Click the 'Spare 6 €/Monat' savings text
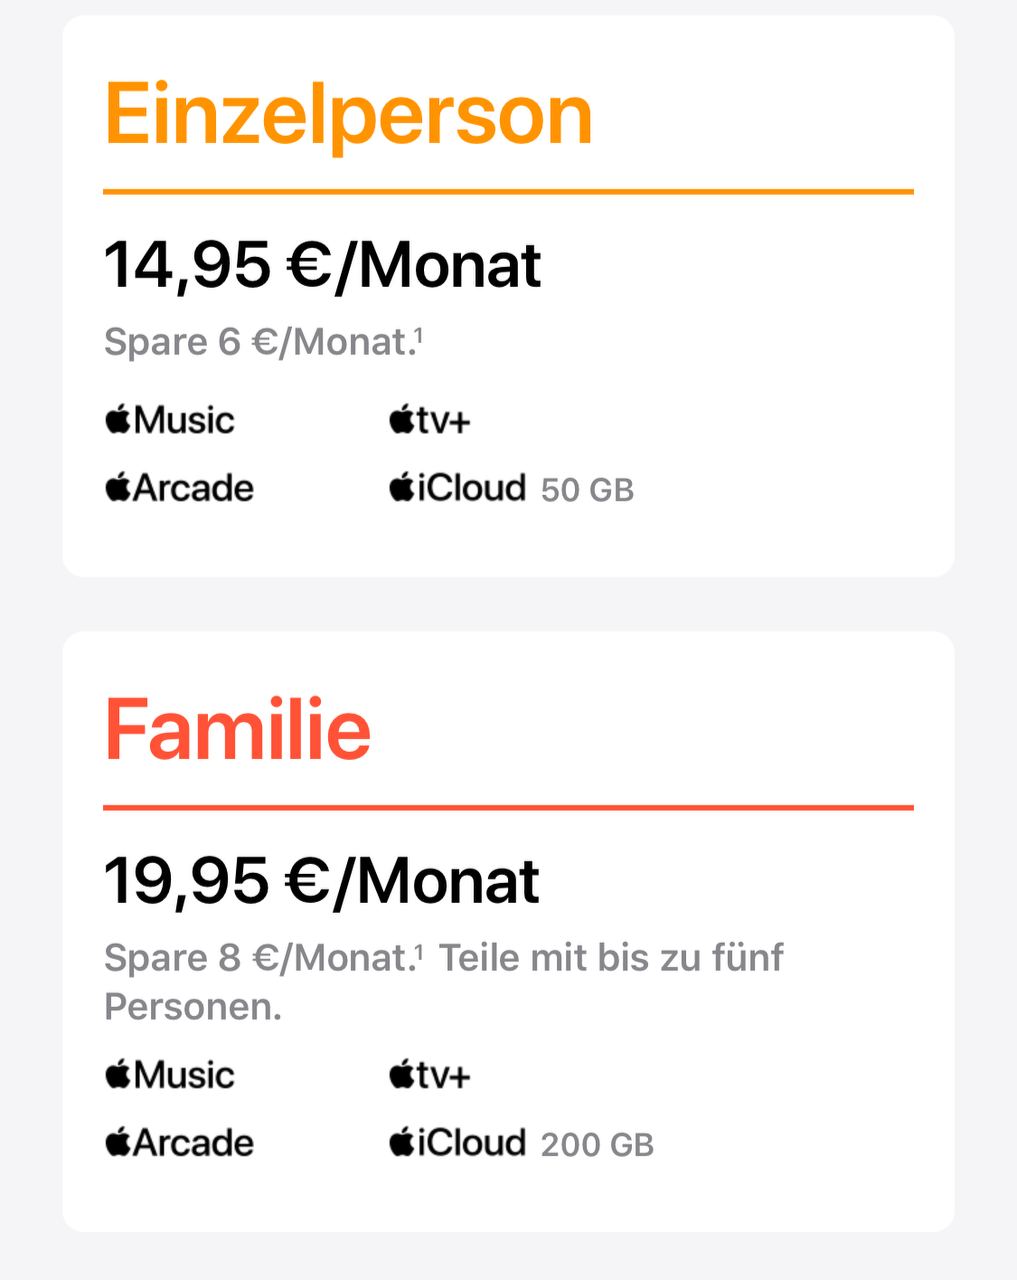Image resolution: width=1017 pixels, height=1280 pixels. [x=259, y=343]
